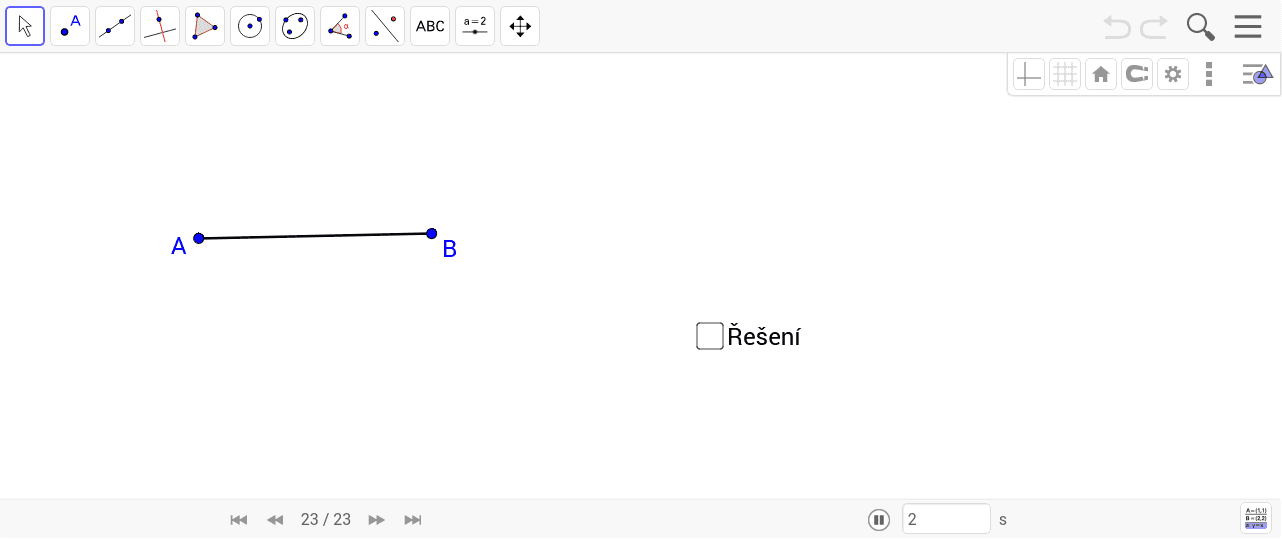The image size is (1282, 539).
Task: Enable the Řešení checkbox
Action: (x=710, y=336)
